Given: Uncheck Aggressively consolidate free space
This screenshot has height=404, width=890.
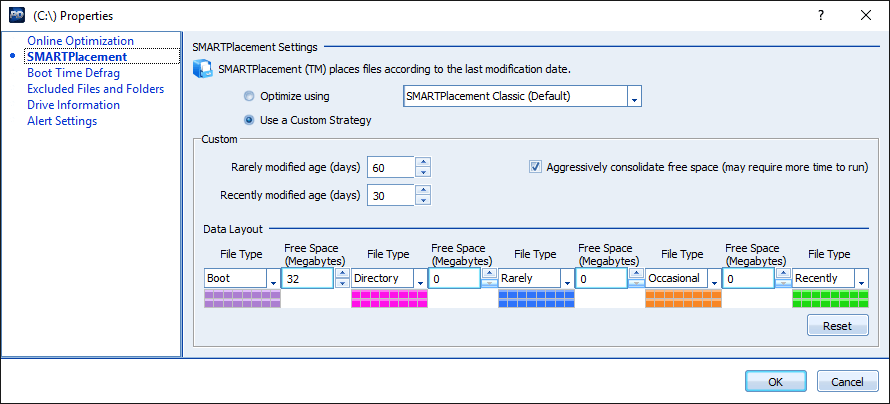Looking at the screenshot, I should (536, 167).
